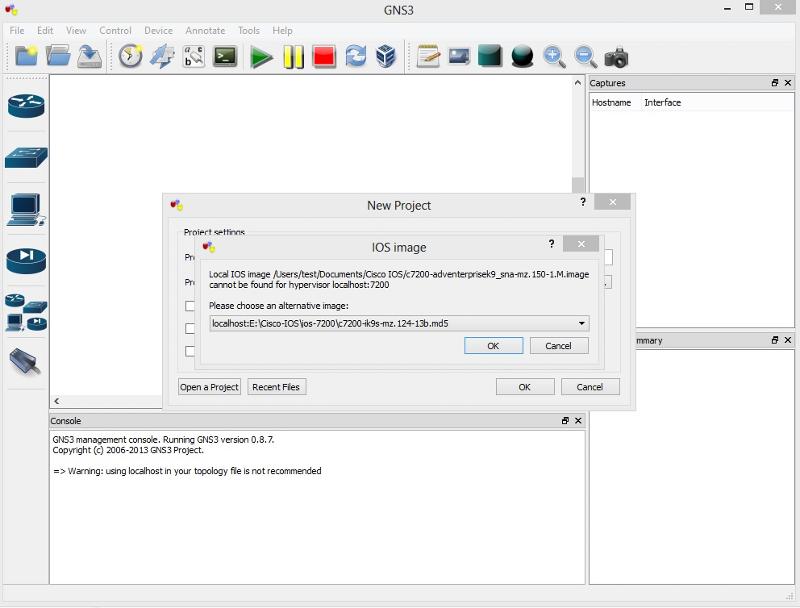800x608 pixels.
Task: Click OK in the New Project dialog
Action: pyautogui.click(x=525, y=387)
